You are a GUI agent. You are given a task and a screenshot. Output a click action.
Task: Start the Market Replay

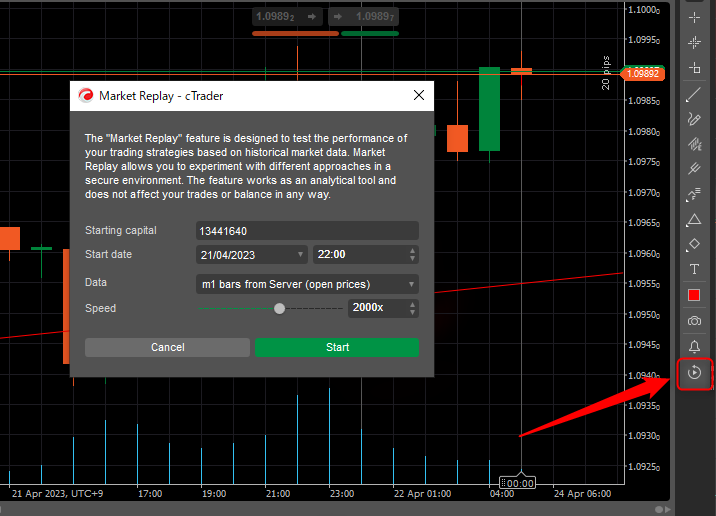click(337, 347)
